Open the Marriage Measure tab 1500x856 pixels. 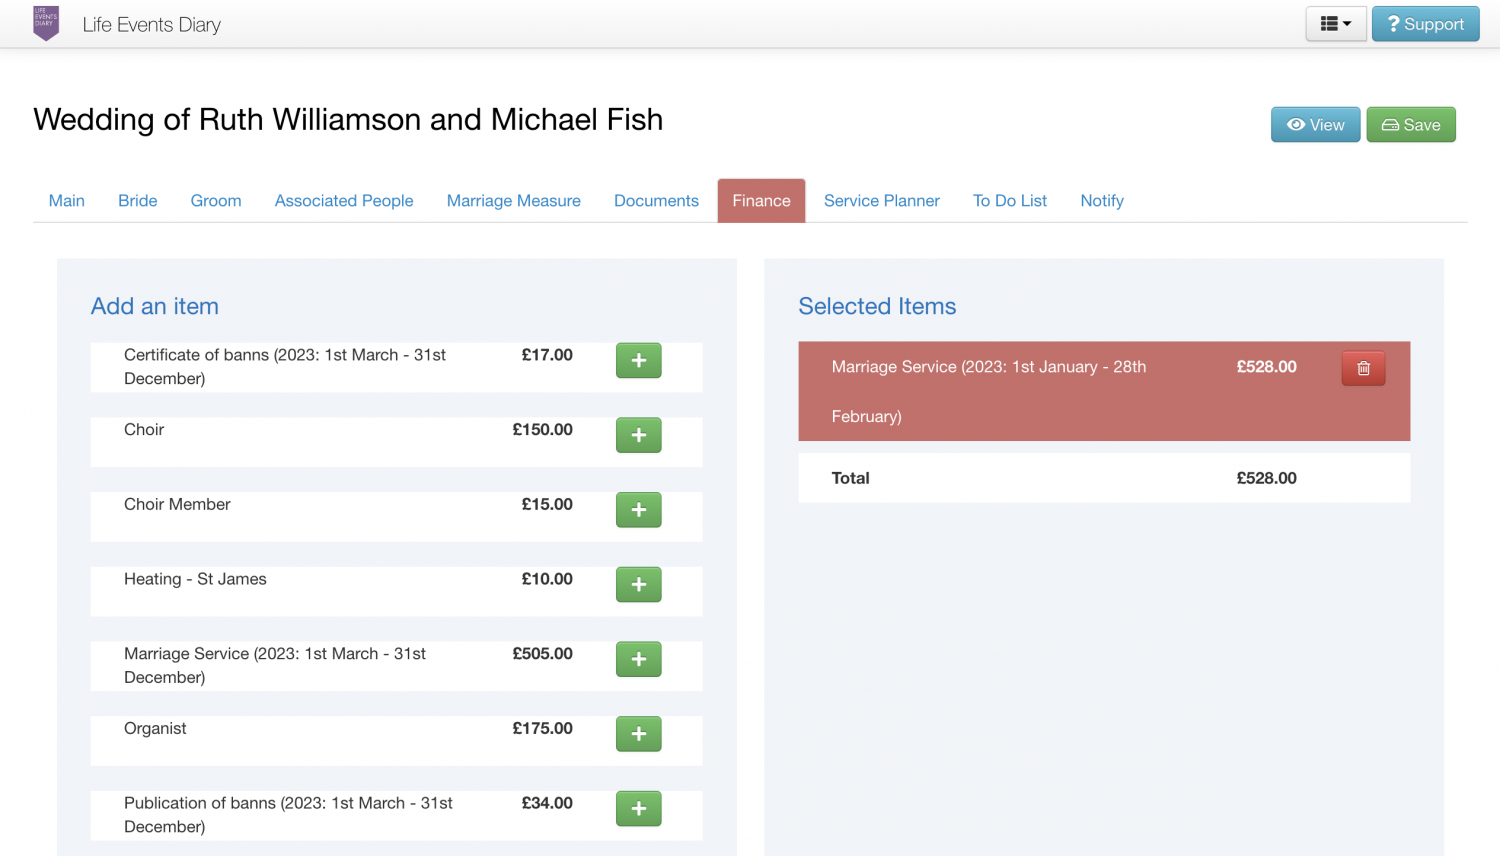[x=513, y=201]
